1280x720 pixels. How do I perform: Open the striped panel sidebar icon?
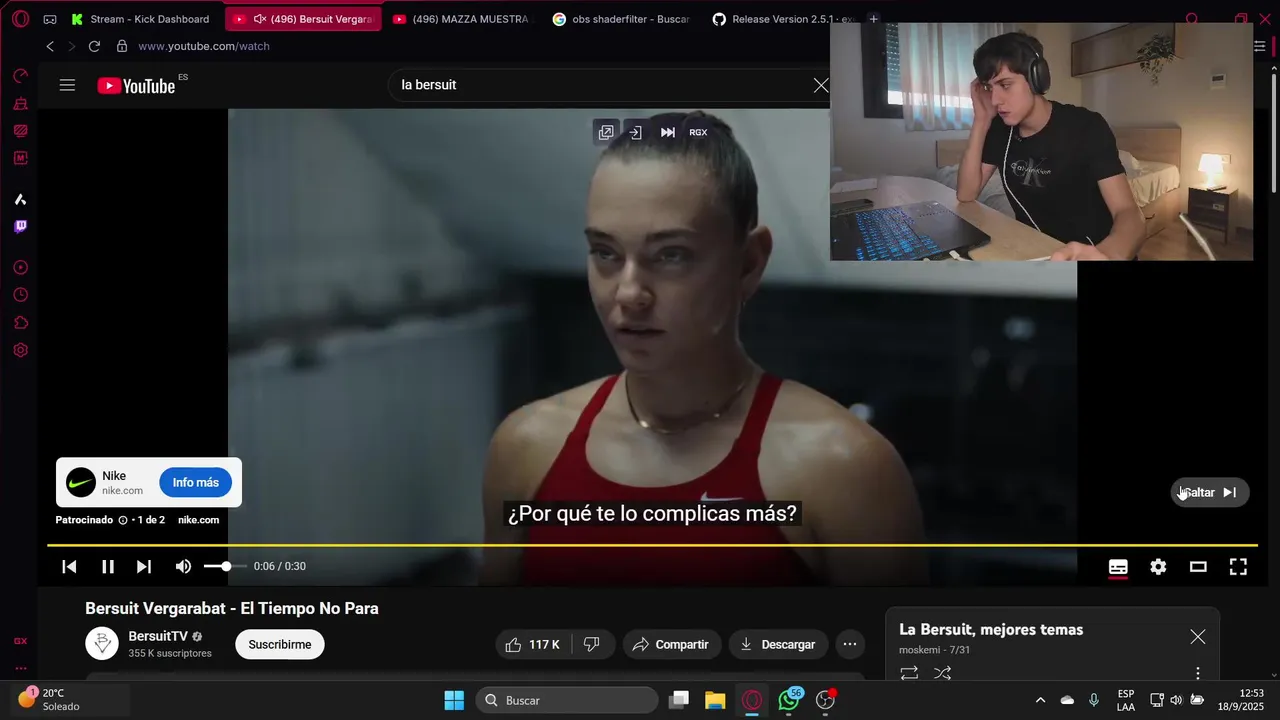[x=20, y=130]
